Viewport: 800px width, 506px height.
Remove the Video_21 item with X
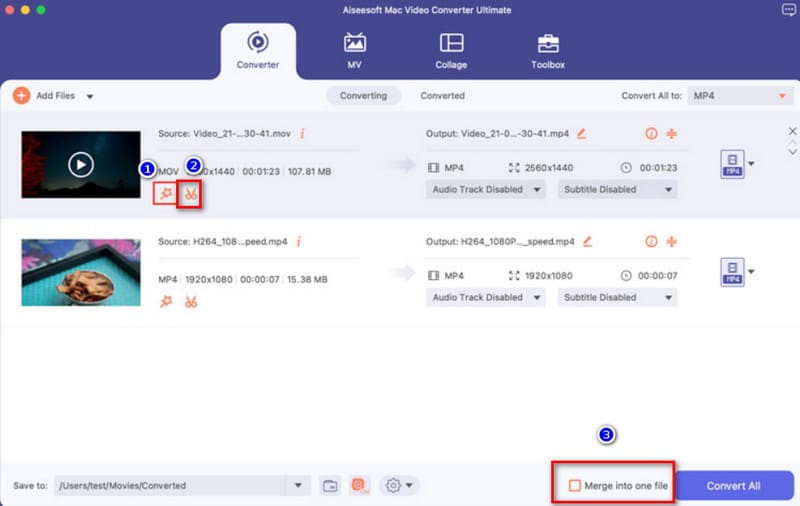(792, 131)
